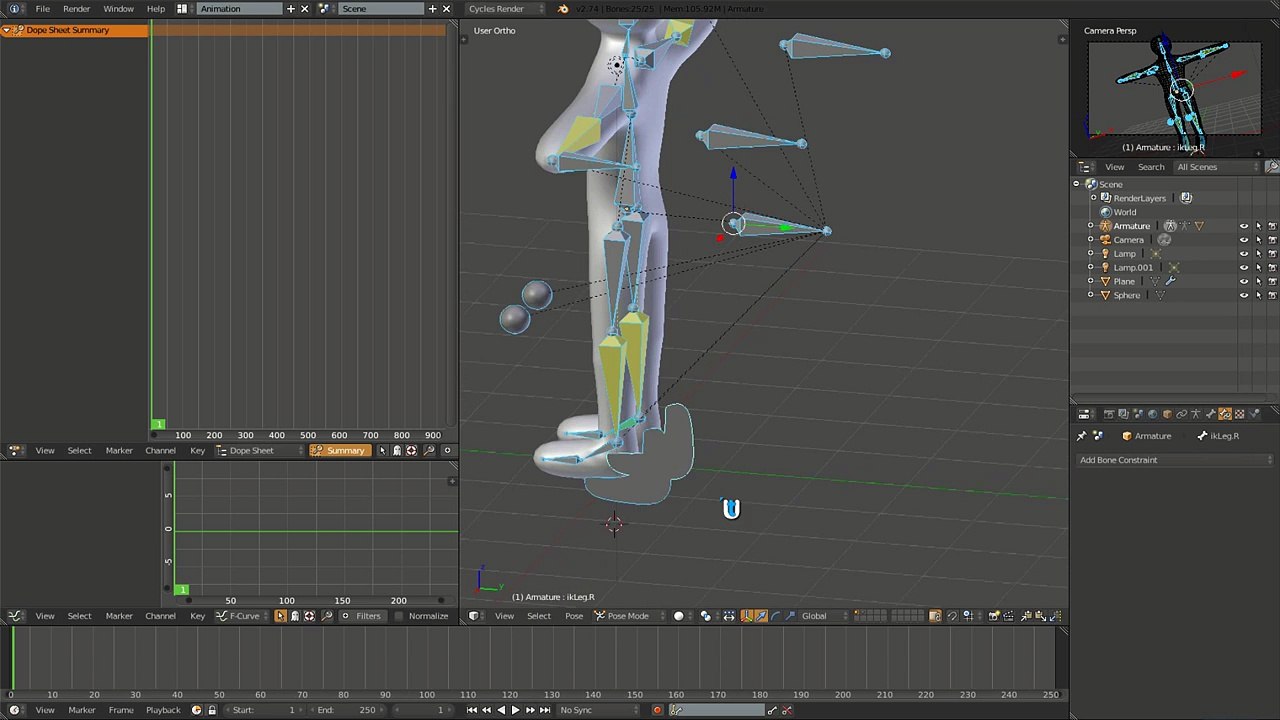1280x720 pixels.
Task: Open the Cycles Render engine dropdown
Action: (505, 8)
